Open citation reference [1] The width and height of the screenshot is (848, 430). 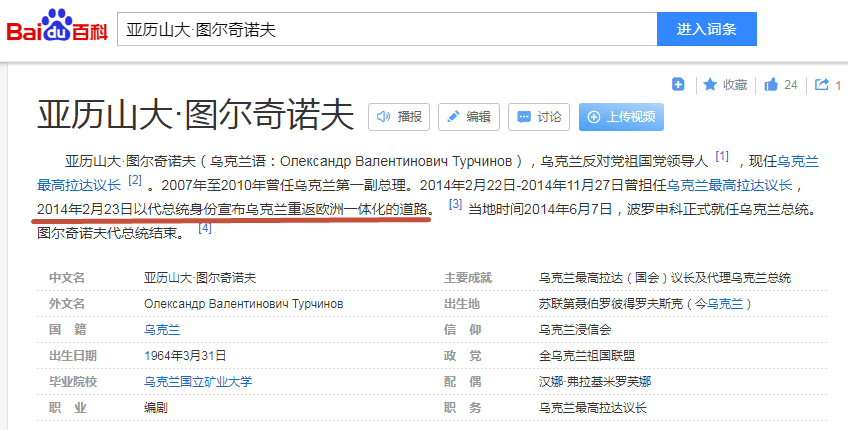(x=722, y=156)
